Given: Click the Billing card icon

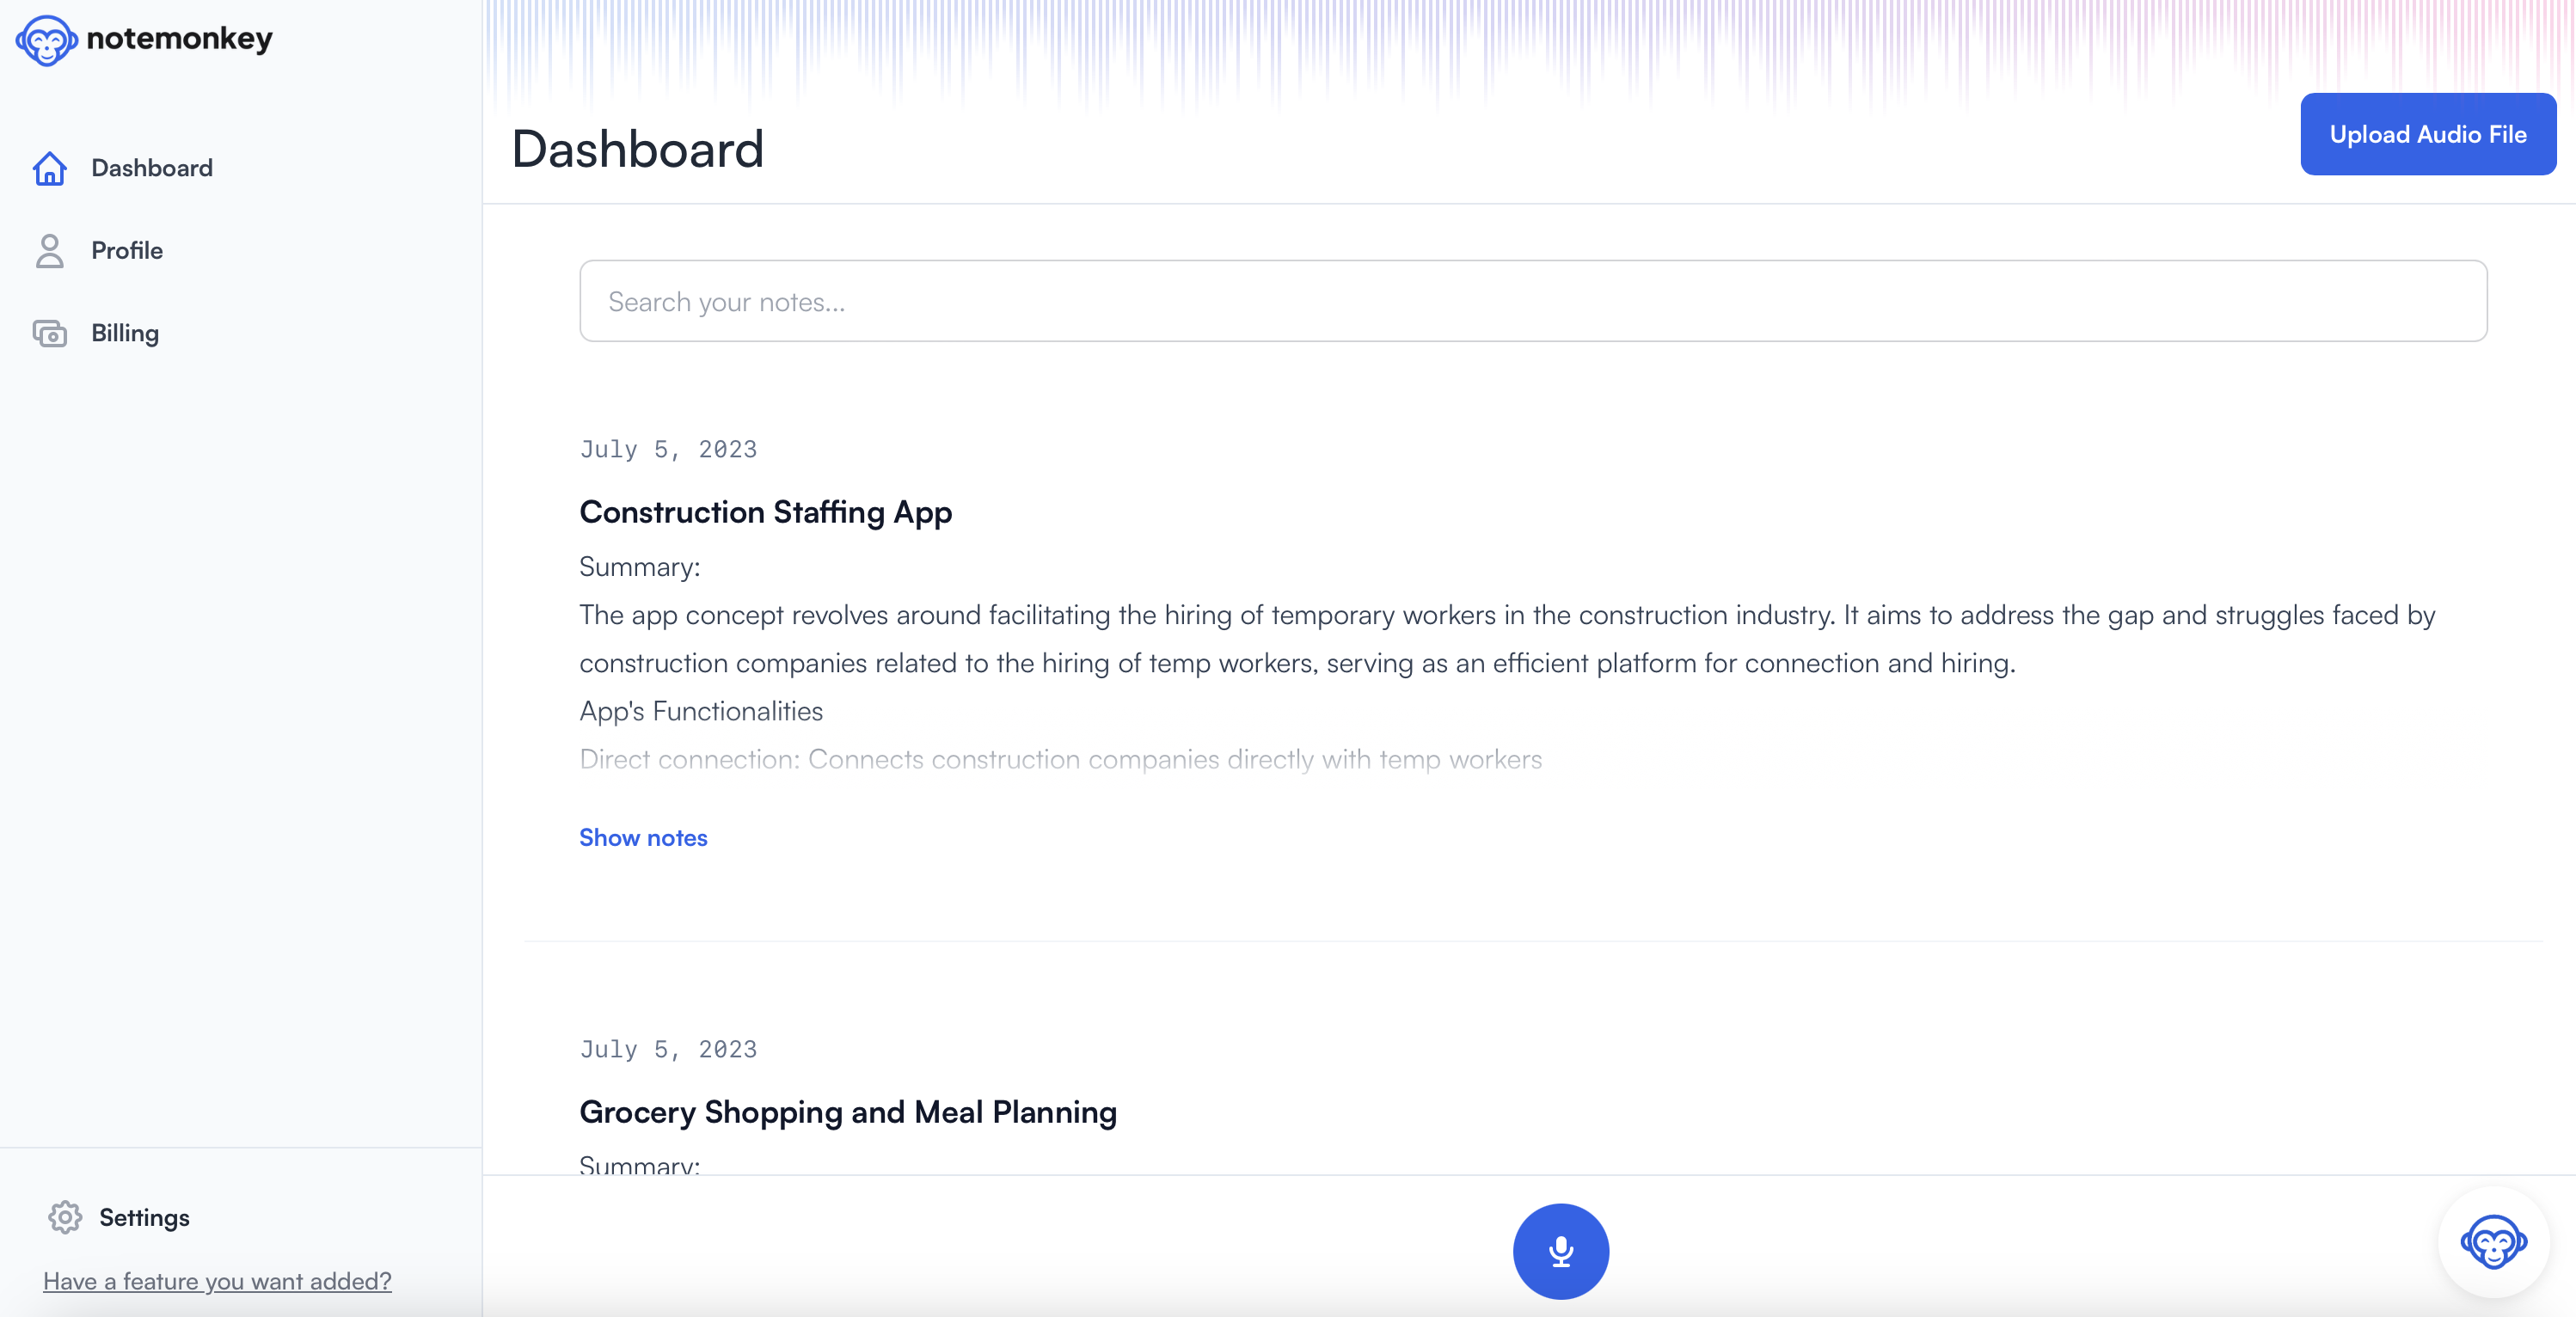Looking at the screenshot, I should point(49,333).
